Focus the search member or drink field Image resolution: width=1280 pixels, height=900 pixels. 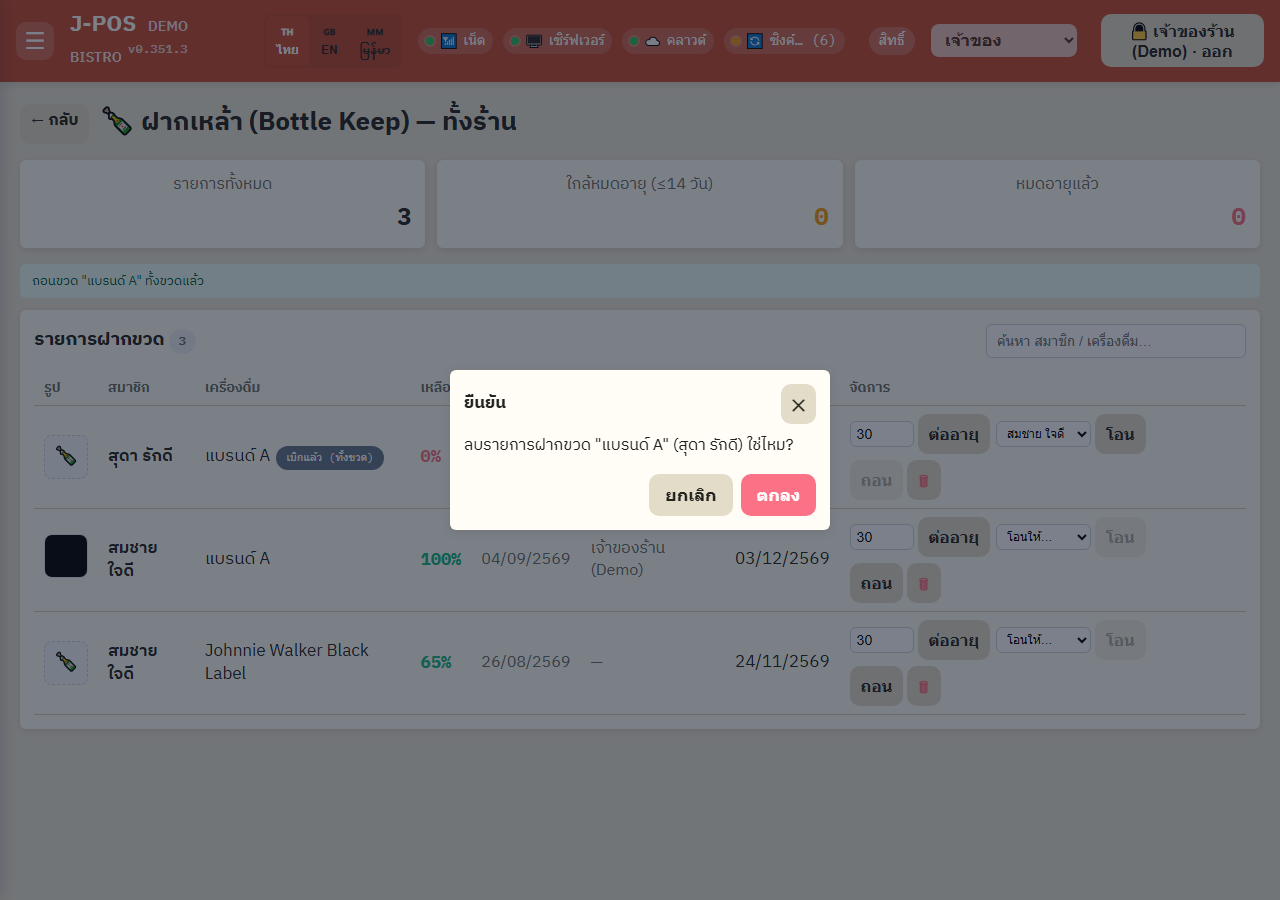(x=1116, y=341)
